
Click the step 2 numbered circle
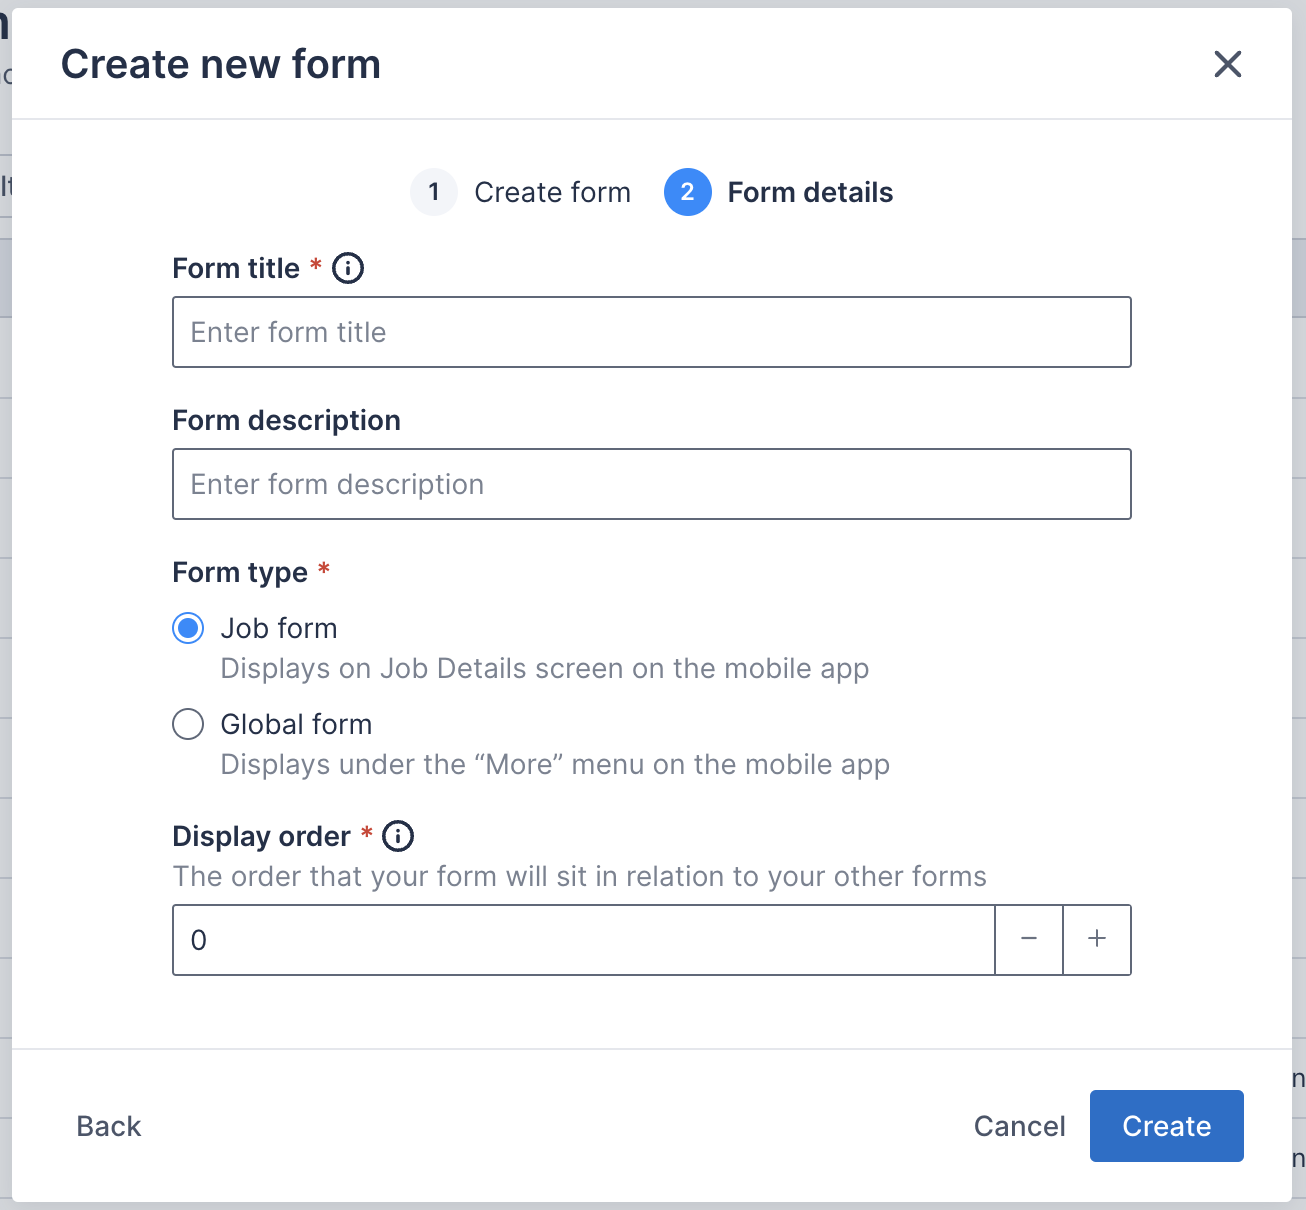(x=687, y=192)
